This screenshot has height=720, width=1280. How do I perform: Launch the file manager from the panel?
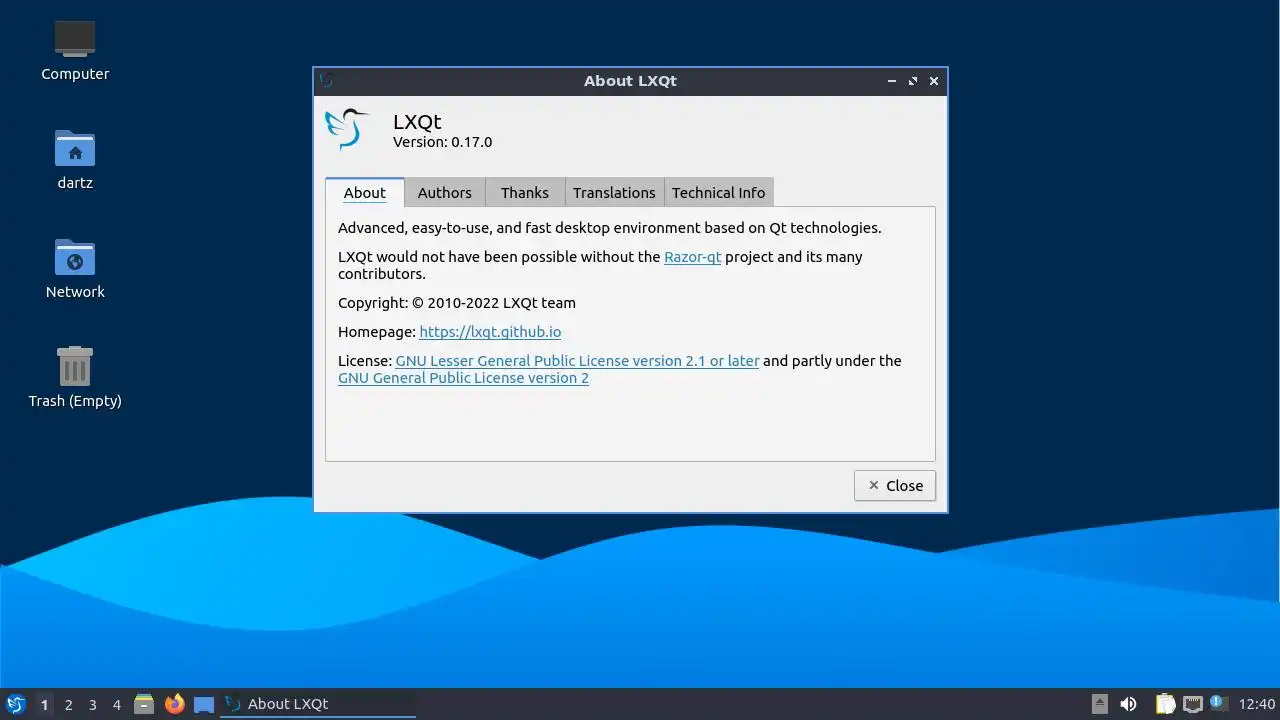[x=144, y=704]
